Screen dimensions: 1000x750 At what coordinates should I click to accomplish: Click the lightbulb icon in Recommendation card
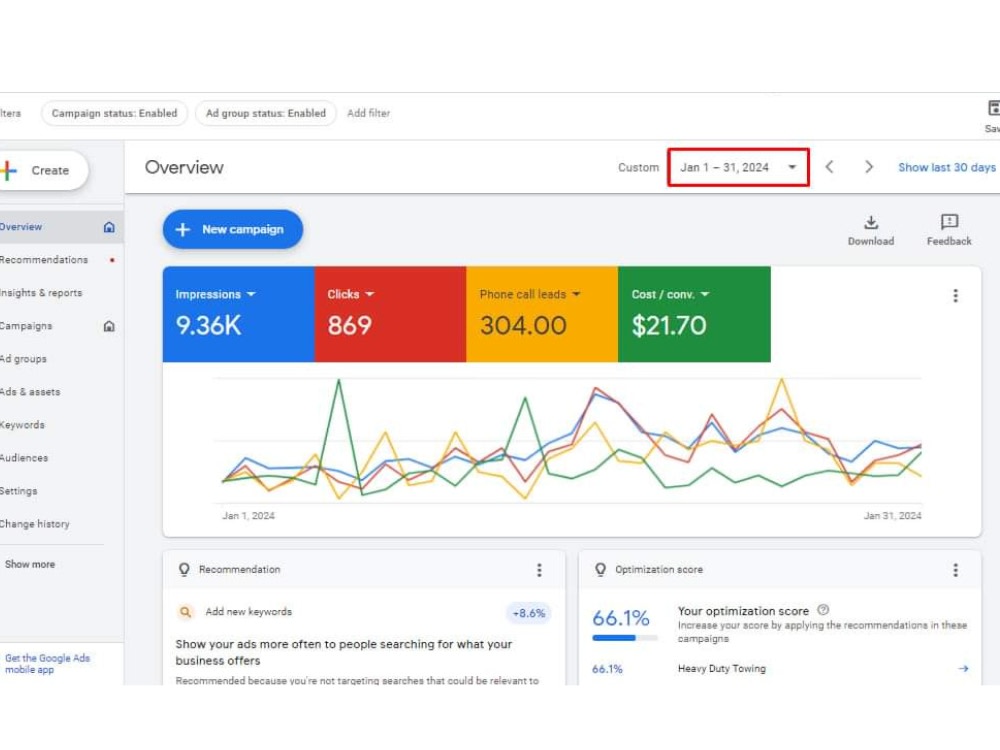pyautogui.click(x=184, y=570)
